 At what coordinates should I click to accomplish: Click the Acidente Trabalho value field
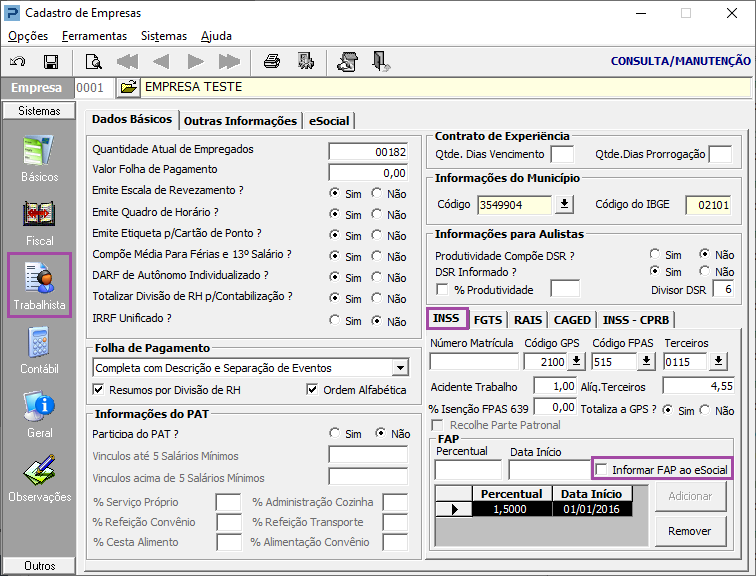[x=555, y=386]
